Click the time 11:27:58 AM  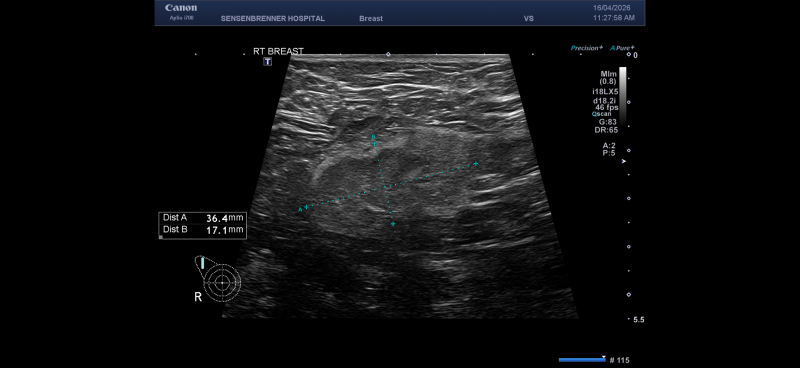pos(614,18)
